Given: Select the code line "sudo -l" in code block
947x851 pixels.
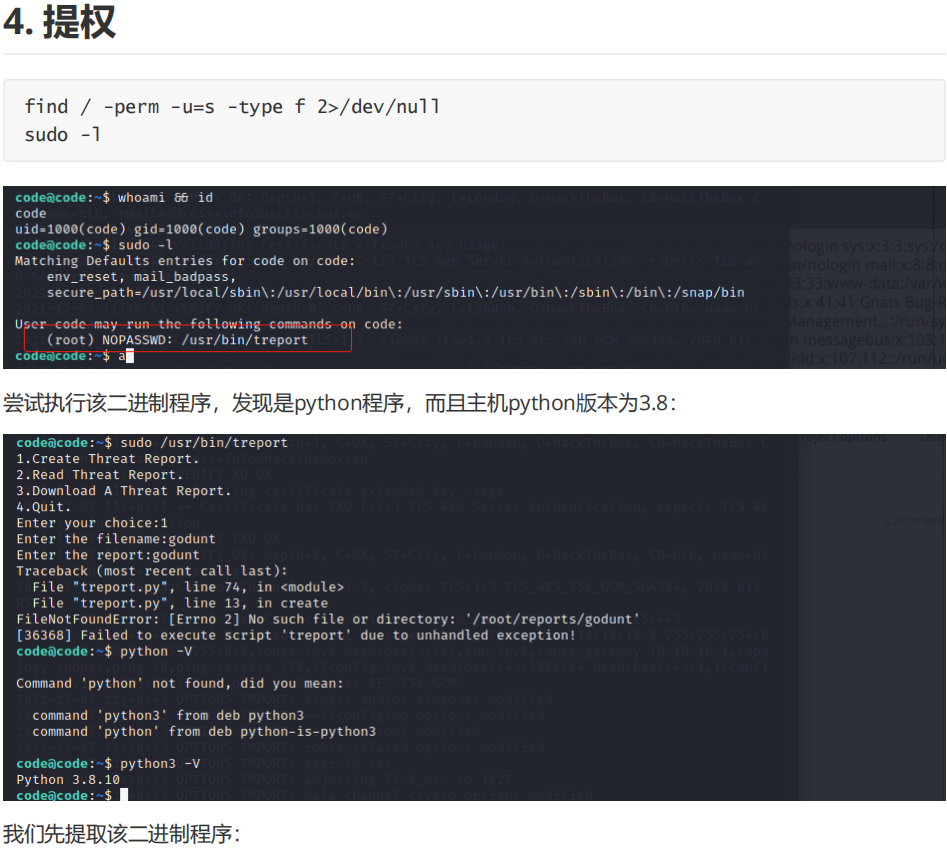Looking at the screenshot, I should tap(63, 135).
